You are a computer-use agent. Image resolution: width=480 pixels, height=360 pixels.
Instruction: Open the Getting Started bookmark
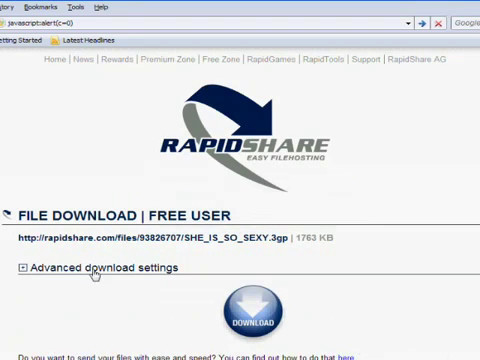(x=21, y=40)
